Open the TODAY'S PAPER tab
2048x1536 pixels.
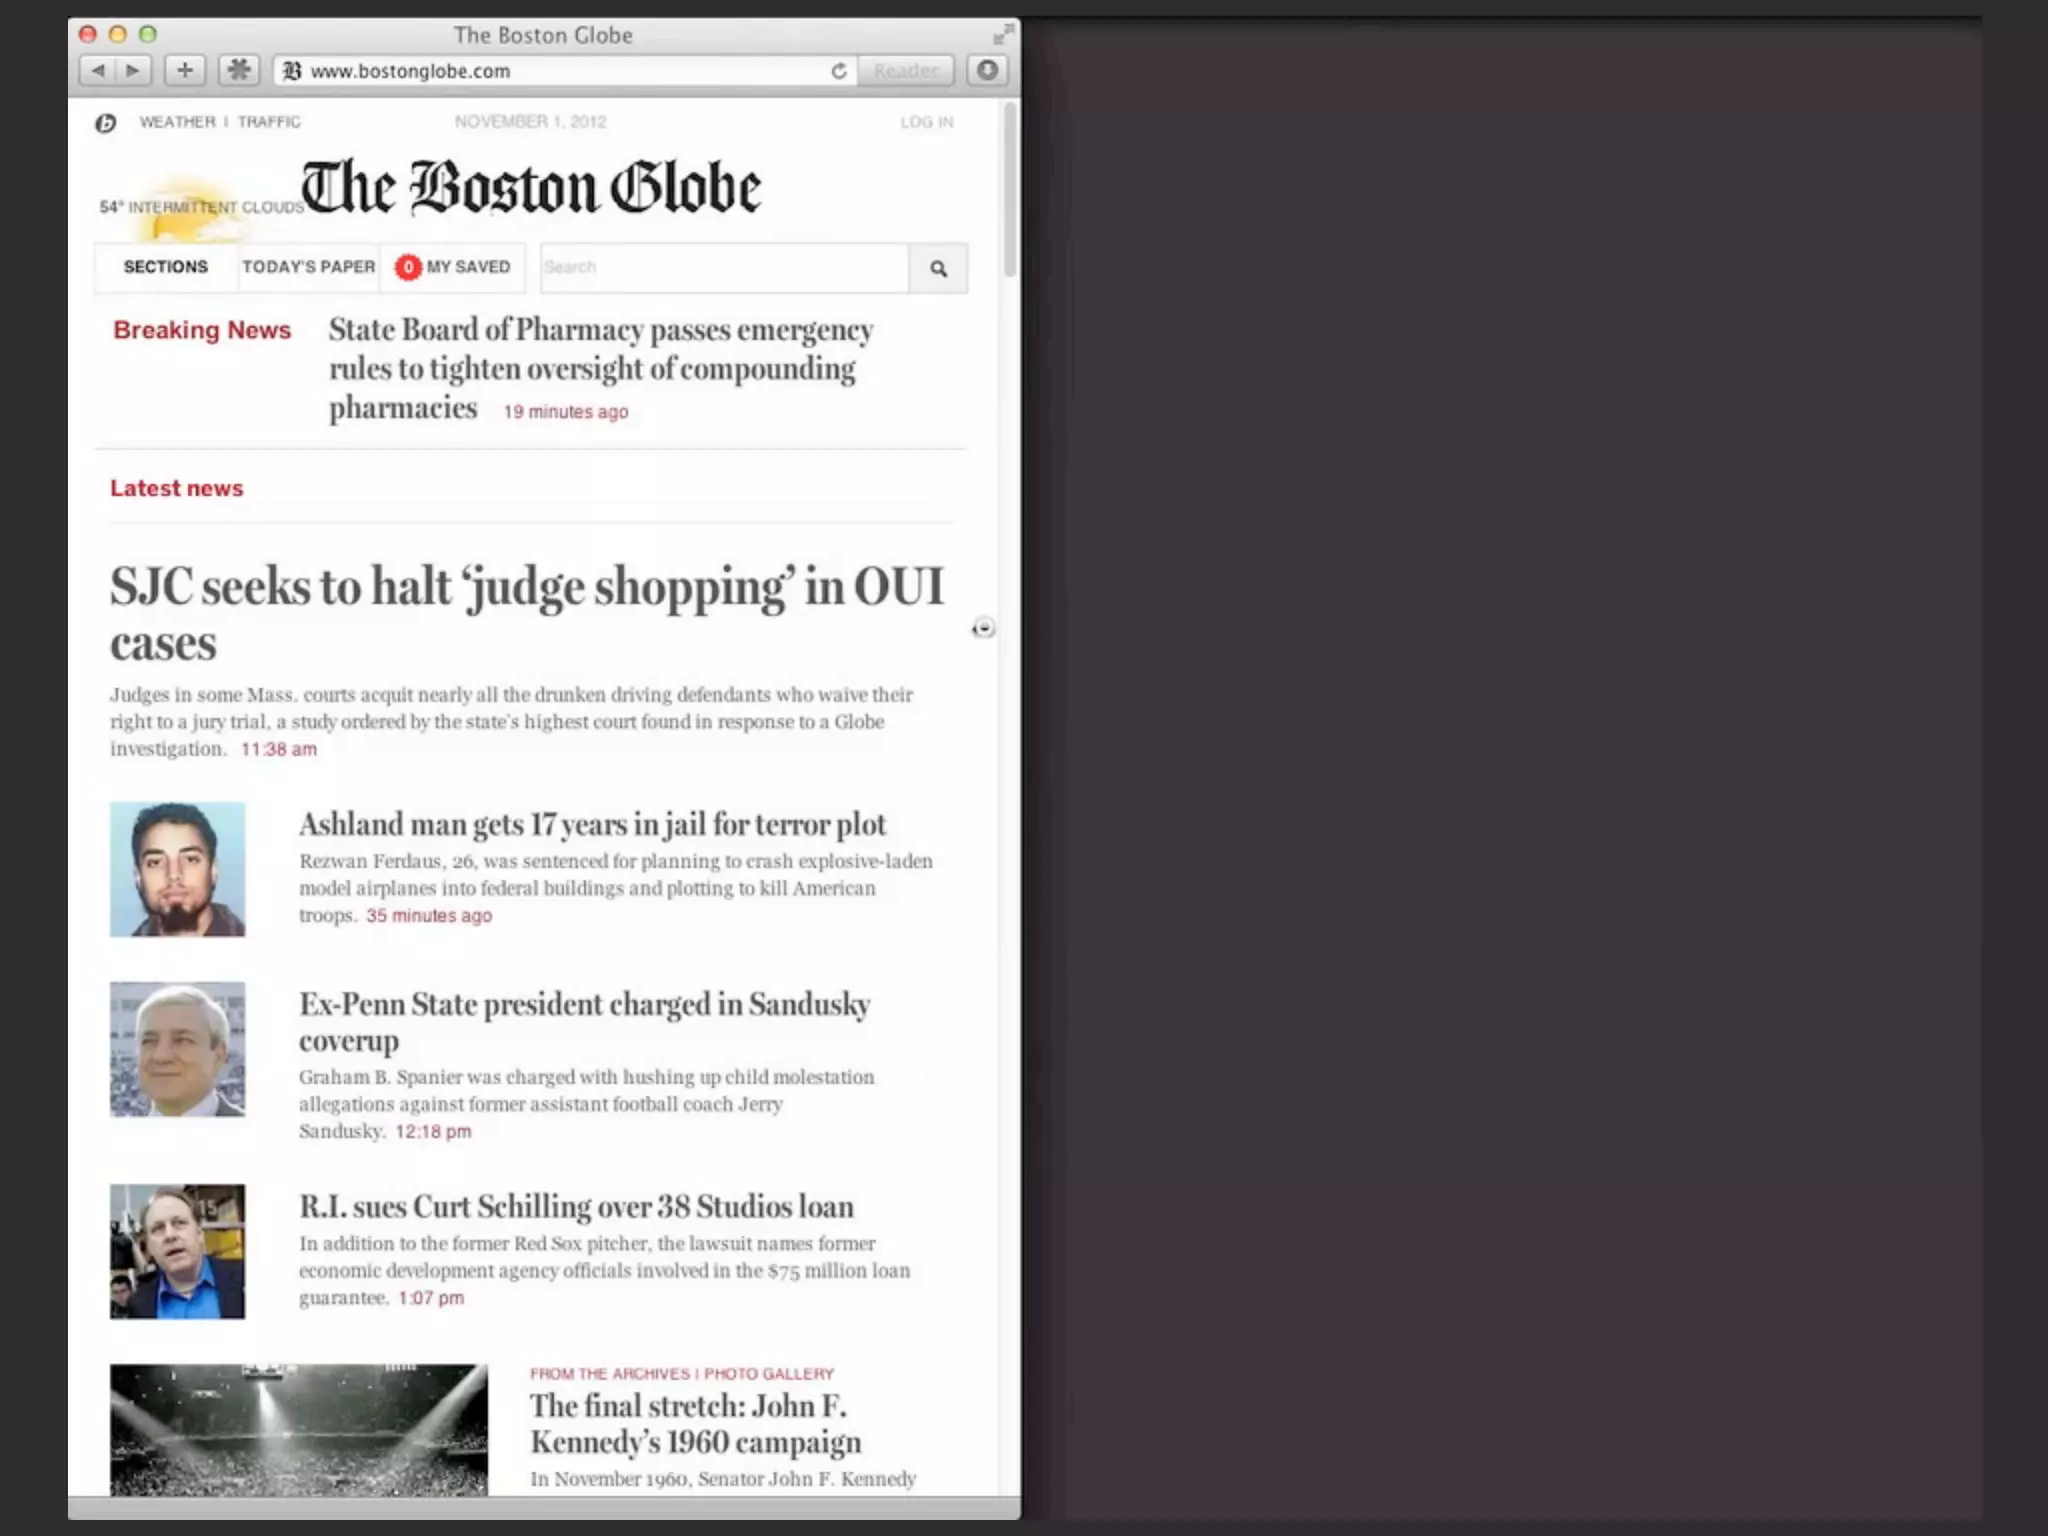308,267
